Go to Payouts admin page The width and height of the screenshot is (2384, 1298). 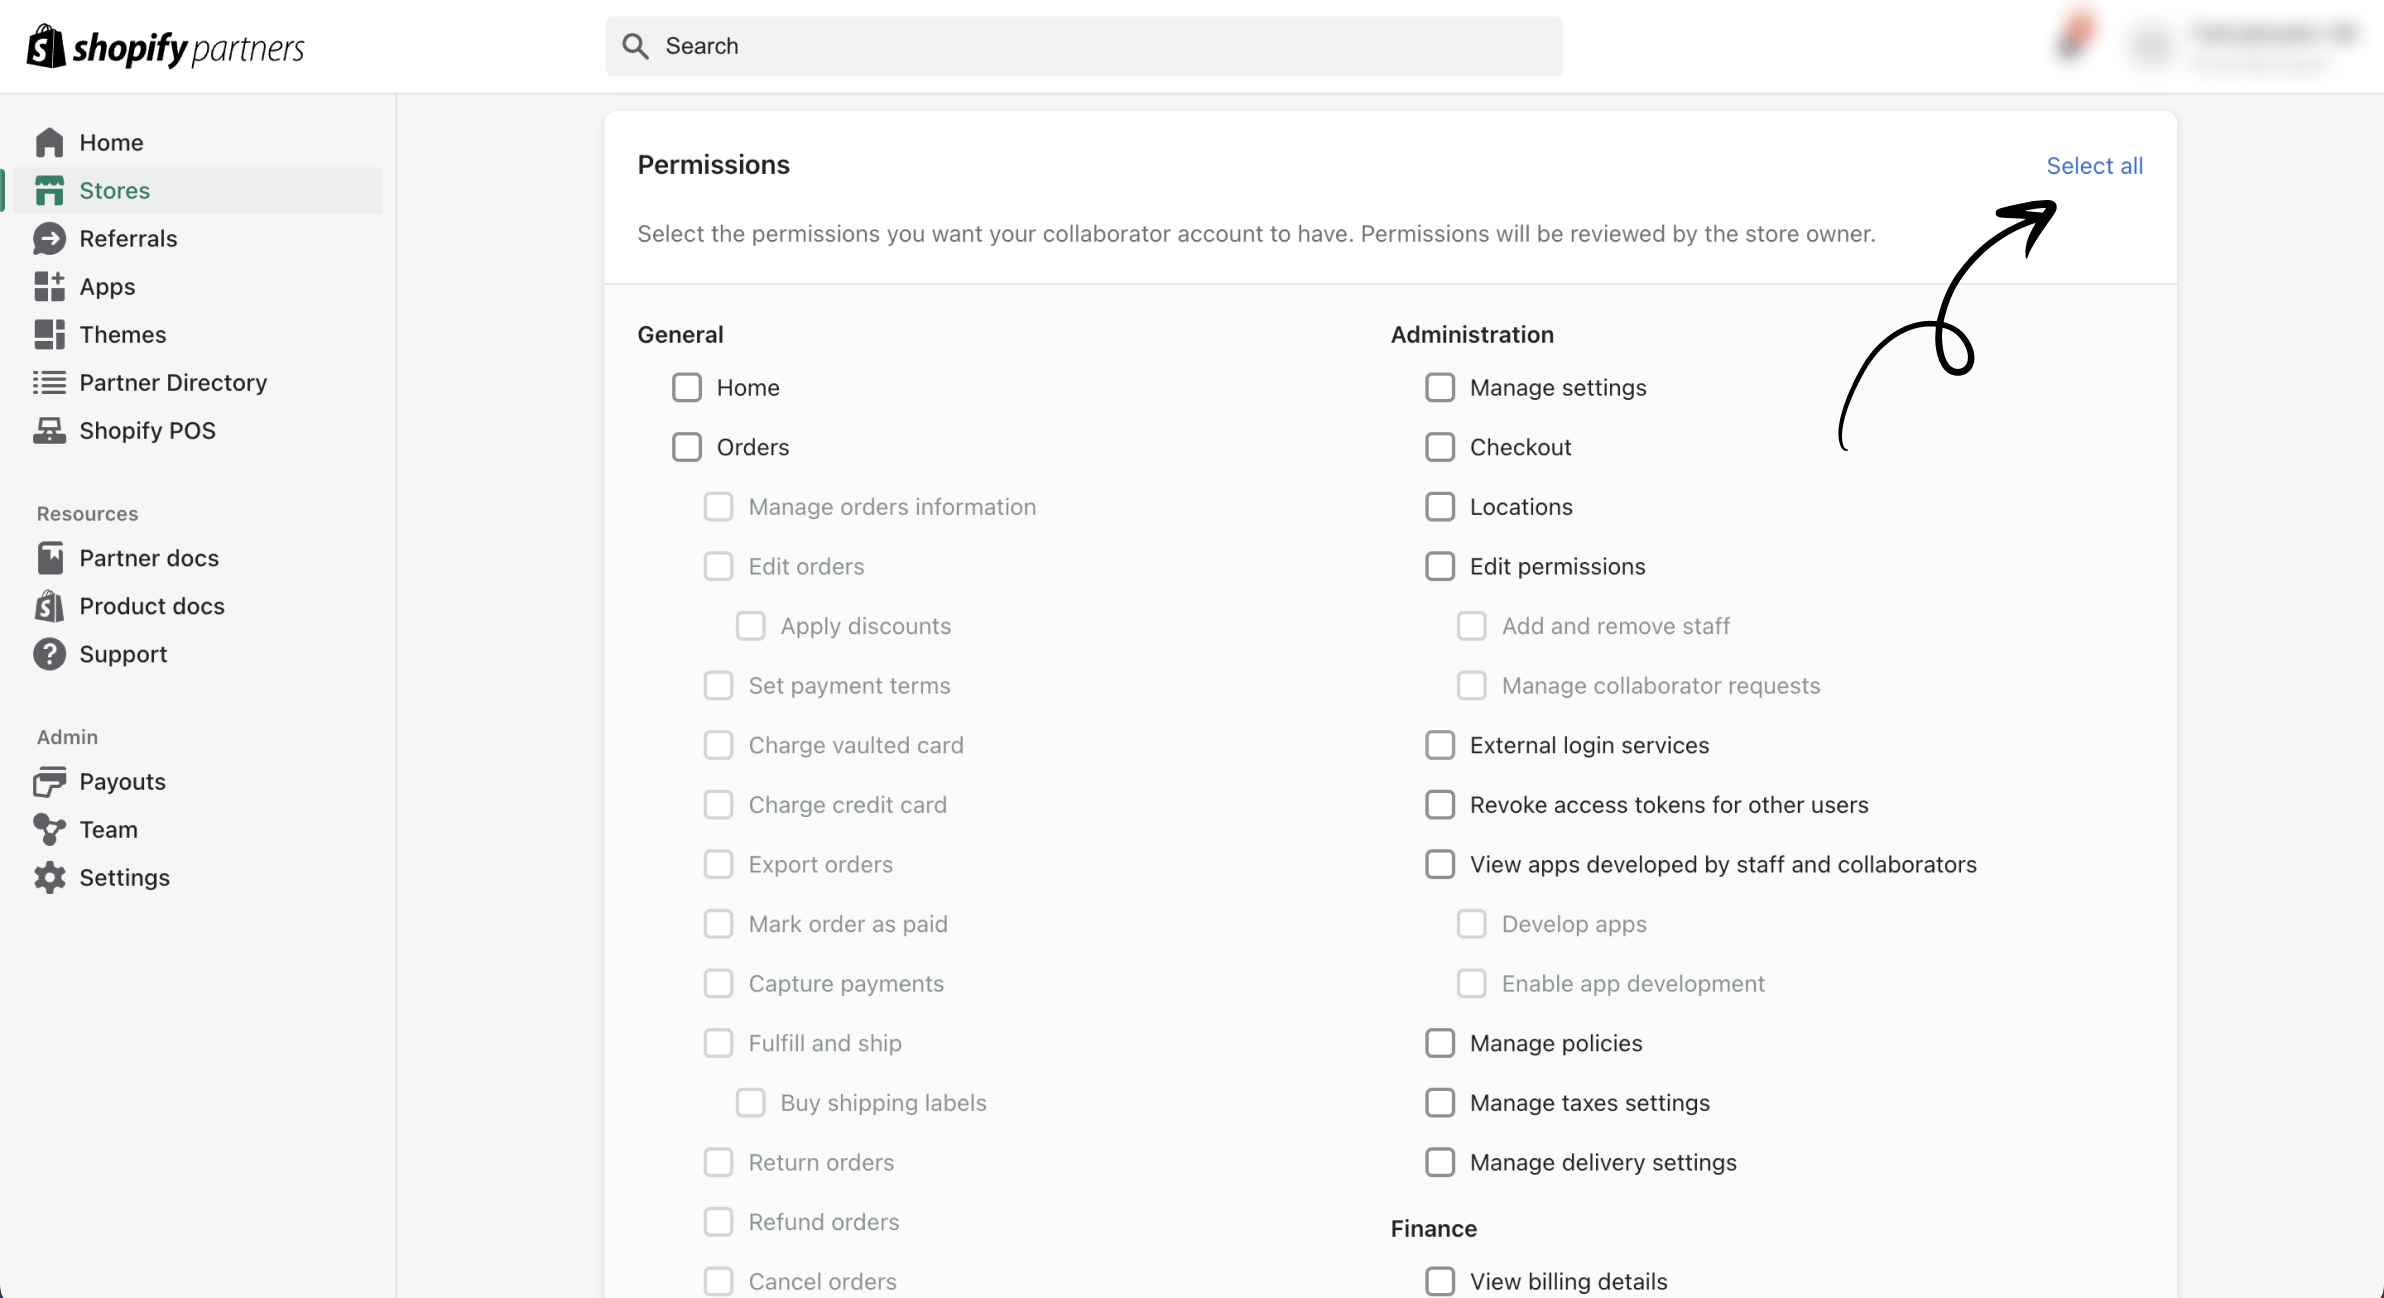point(122,782)
